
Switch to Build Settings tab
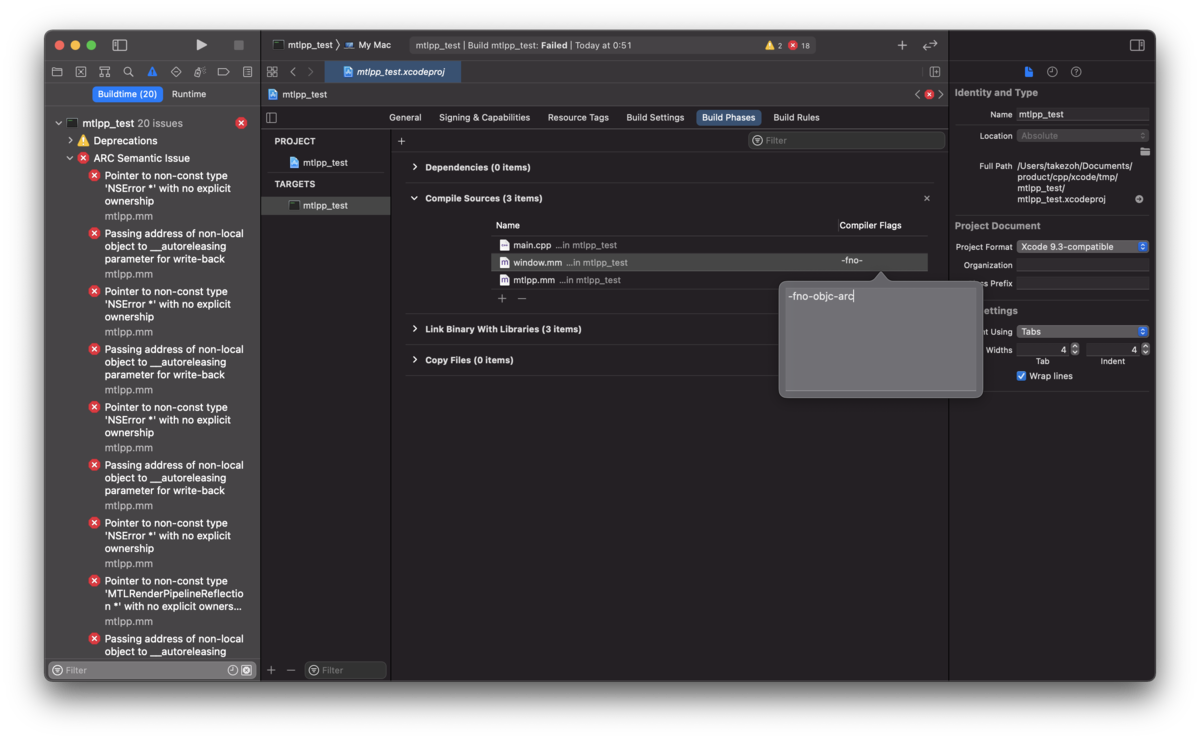pyautogui.click(x=655, y=117)
